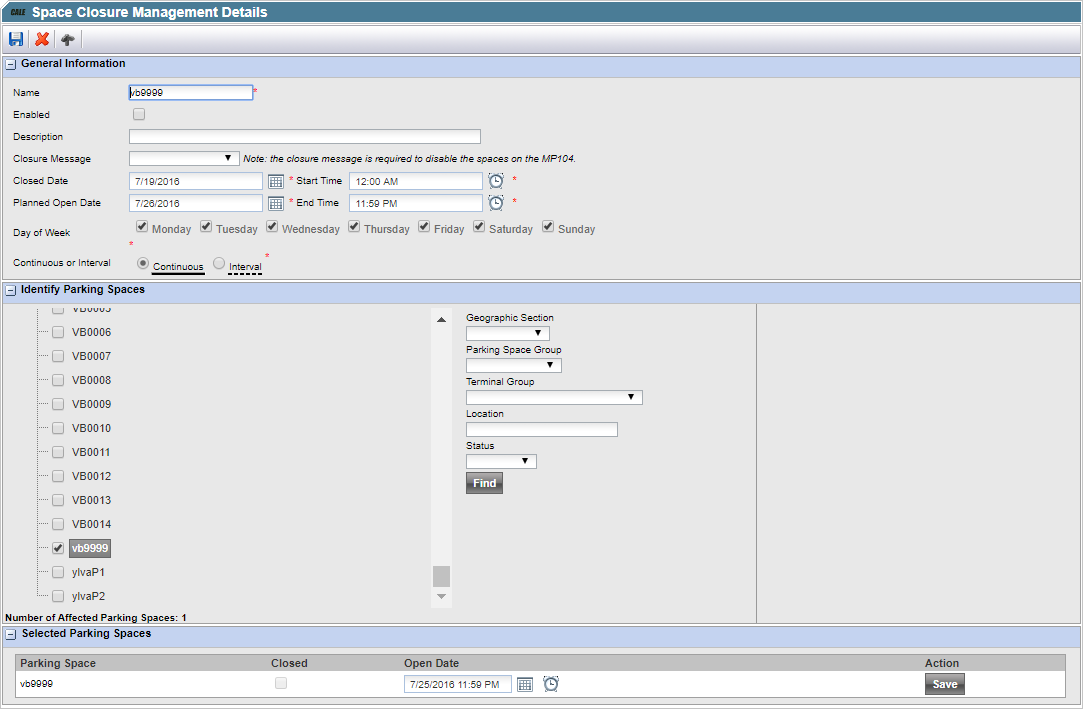The width and height of the screenshot is (1083, 709).
Task: Click the red X delete toolbar icon
Action: (x=42, y=39)
